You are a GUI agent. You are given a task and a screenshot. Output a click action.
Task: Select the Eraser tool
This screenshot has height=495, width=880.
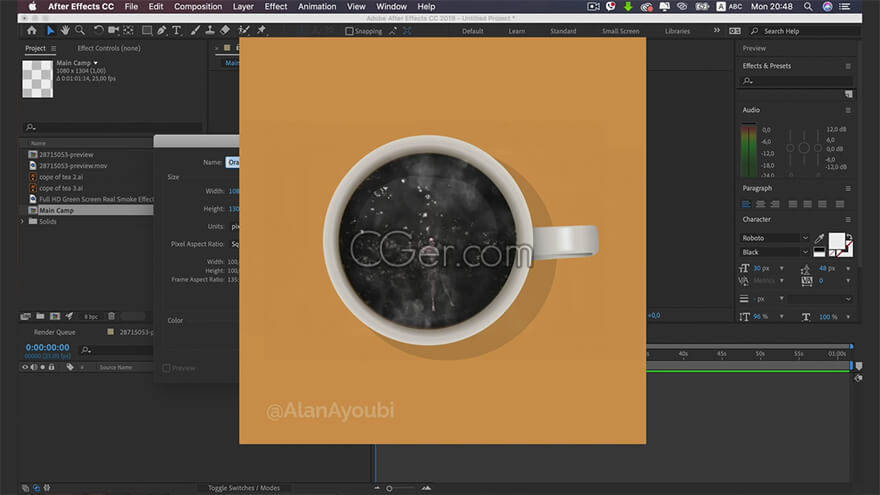(x=224, y=30)
